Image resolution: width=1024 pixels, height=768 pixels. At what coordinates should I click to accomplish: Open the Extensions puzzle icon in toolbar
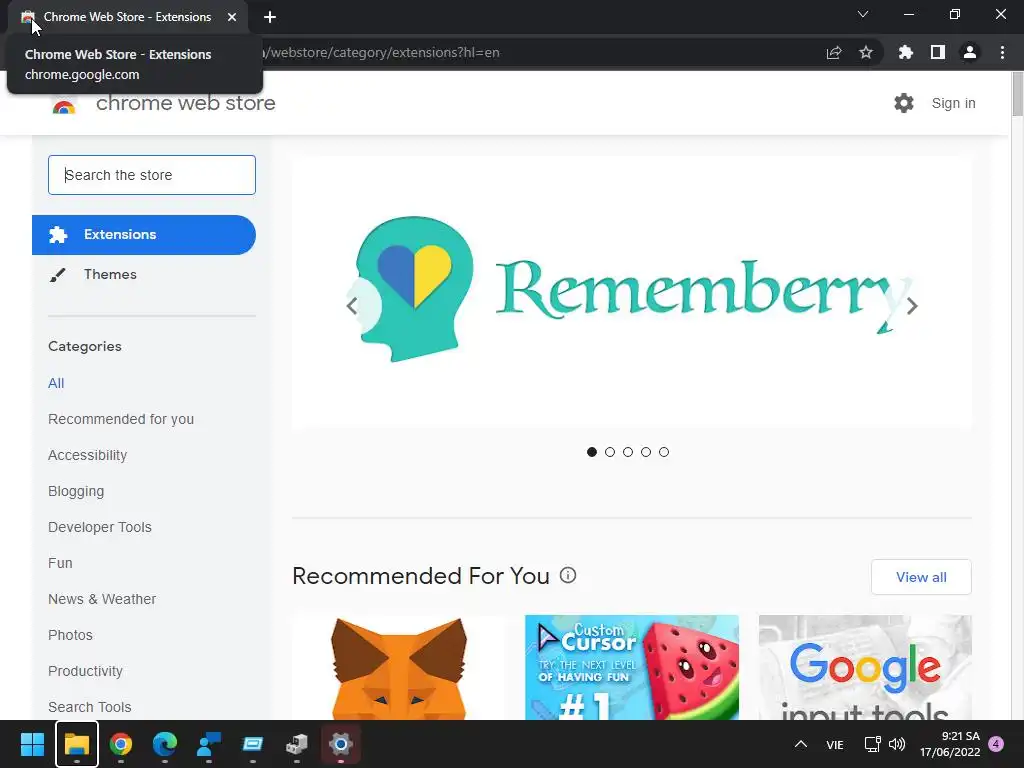(905, 52)
